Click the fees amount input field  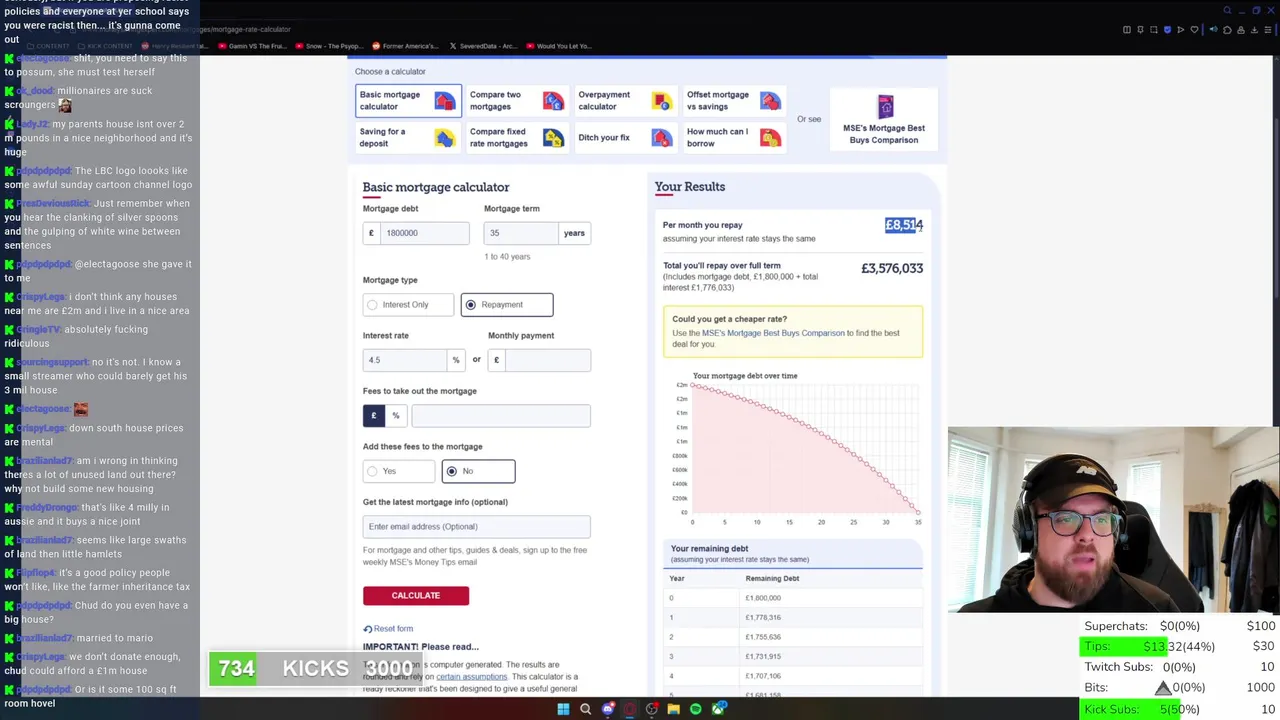pos(501,416)
